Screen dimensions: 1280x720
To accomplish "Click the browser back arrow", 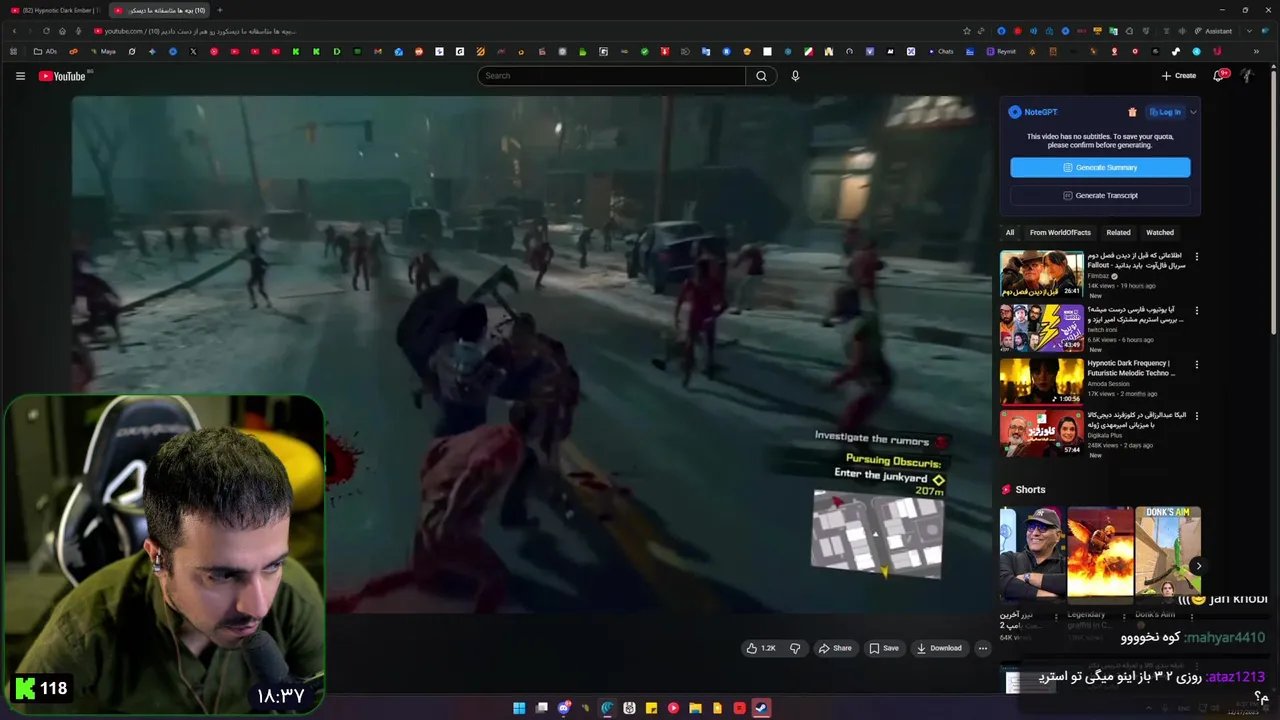I will tap(14, 31).
